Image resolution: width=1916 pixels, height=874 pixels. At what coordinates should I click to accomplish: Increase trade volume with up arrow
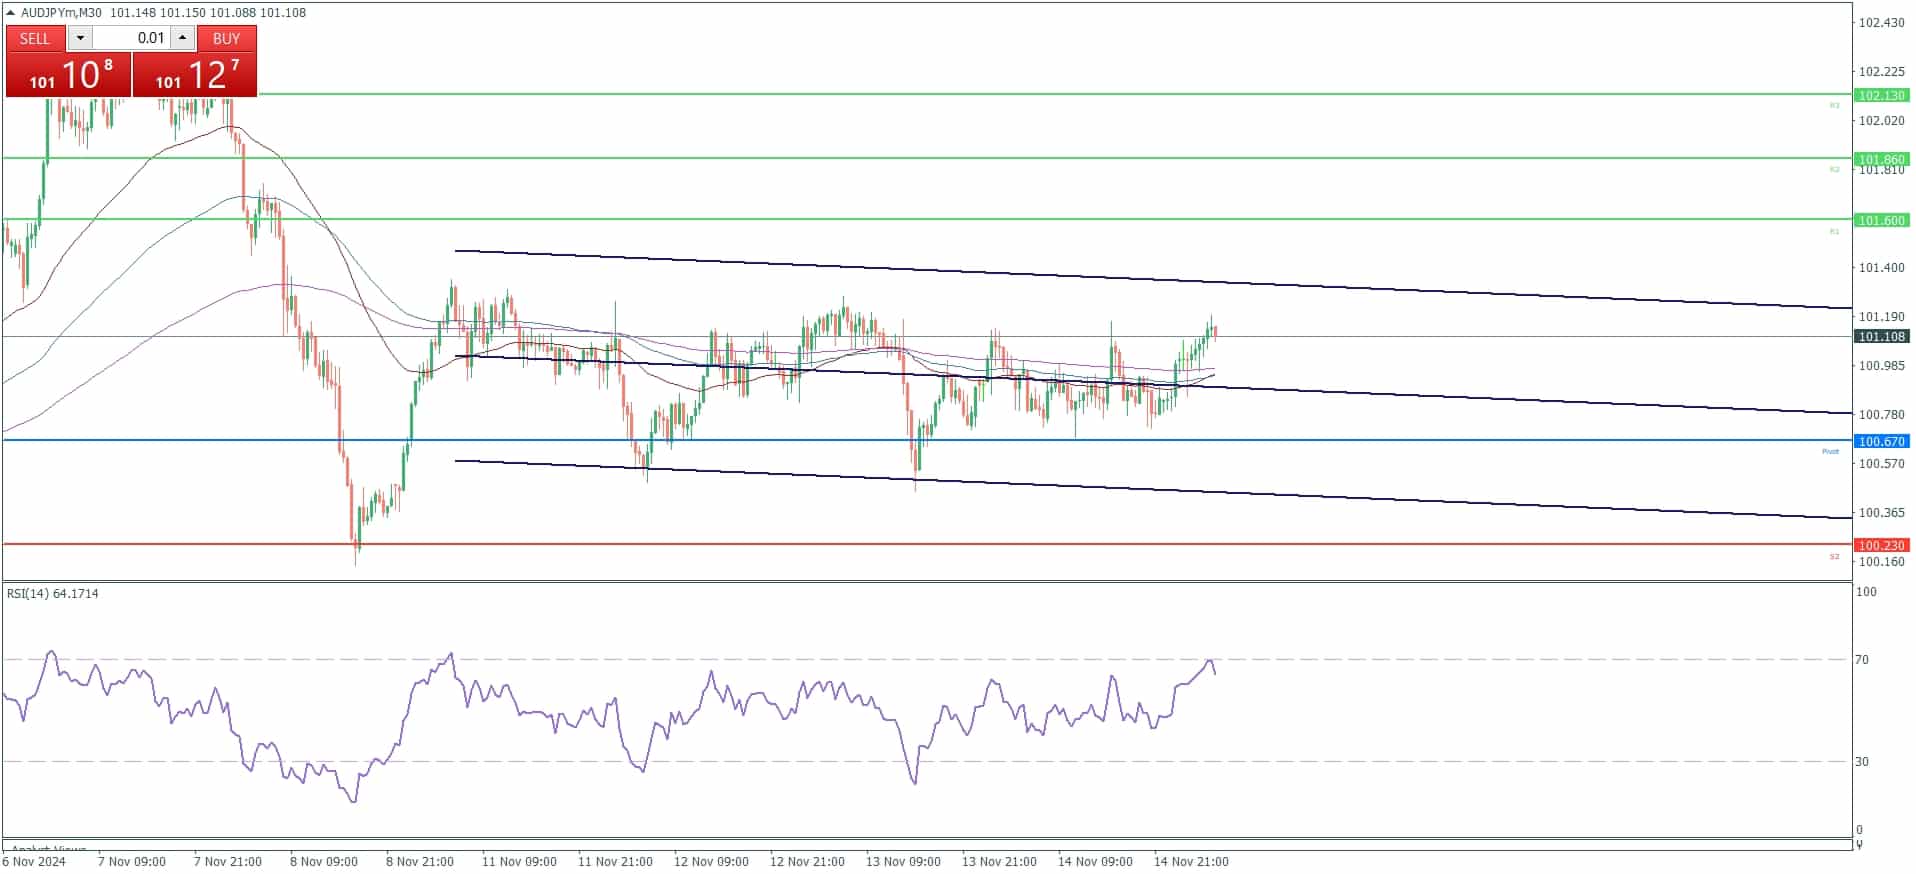click(x=182, y=38)
